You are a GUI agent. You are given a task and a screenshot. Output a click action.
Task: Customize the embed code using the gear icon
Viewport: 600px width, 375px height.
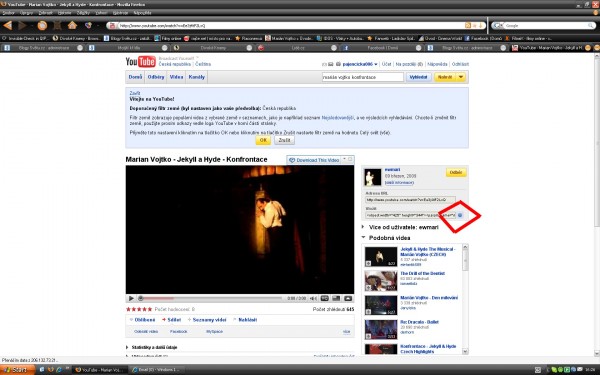[x=460, y=215]
